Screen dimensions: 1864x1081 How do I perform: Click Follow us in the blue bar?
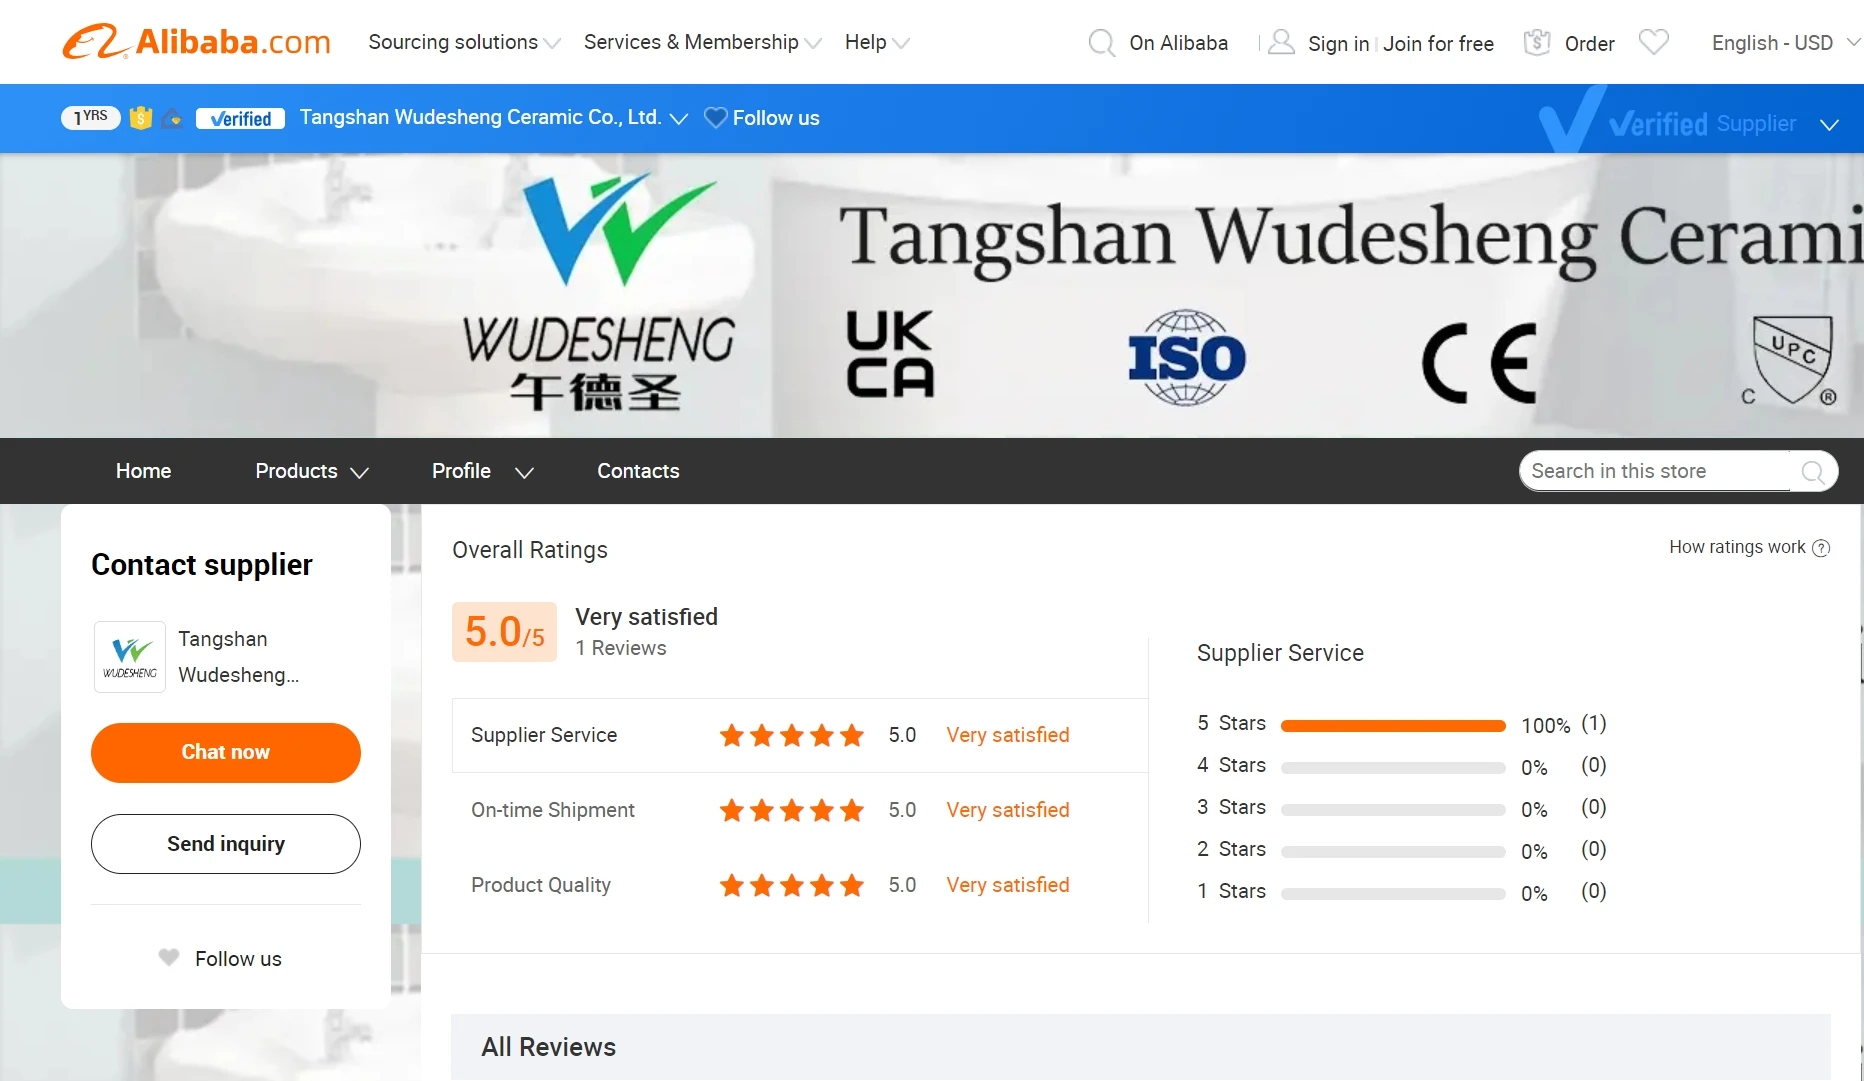(776, 118)
